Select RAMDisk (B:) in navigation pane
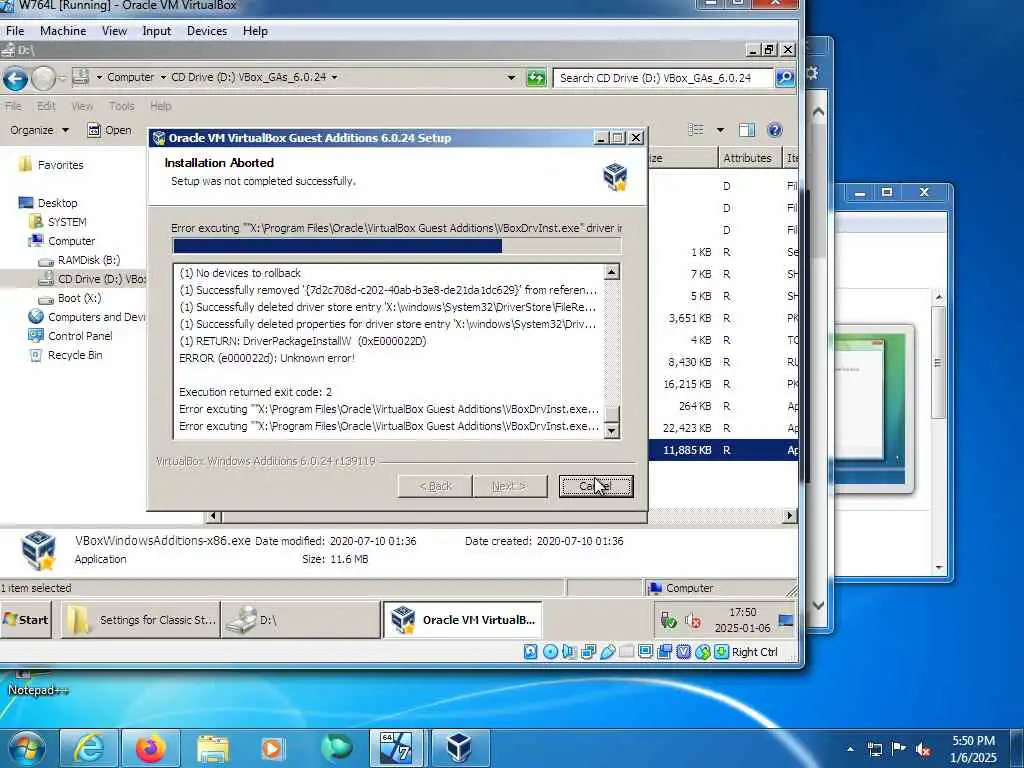 (x=80, y=260)
